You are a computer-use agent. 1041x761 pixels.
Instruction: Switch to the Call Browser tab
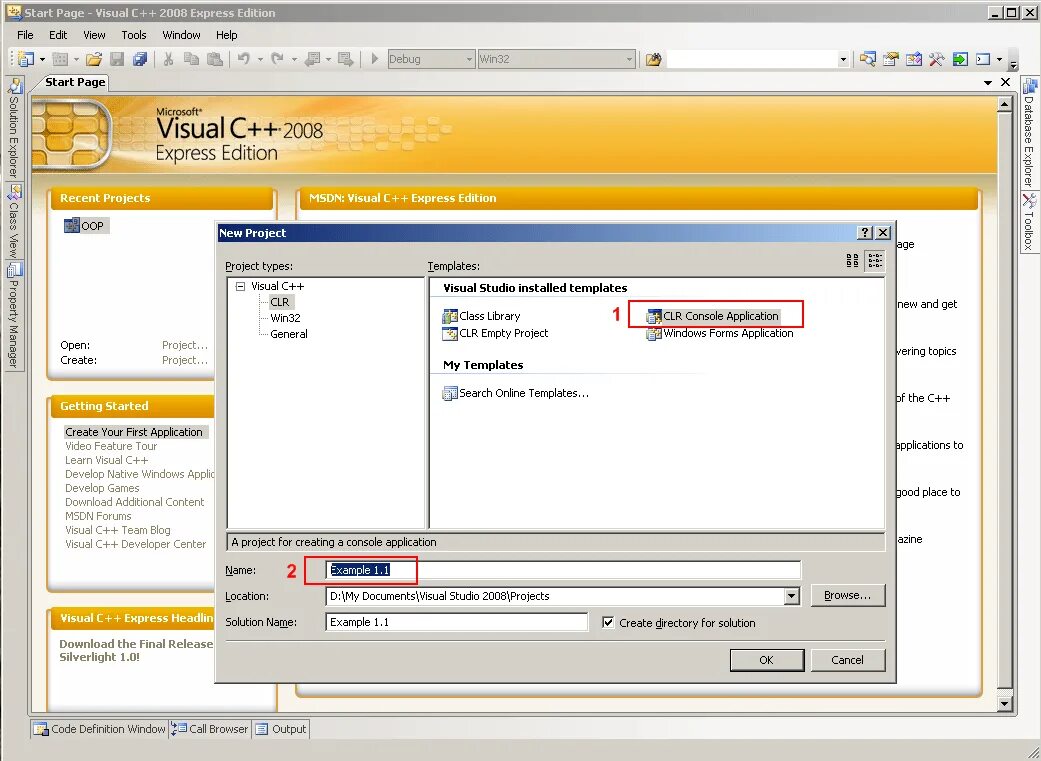pyautogui.click(x=210, y=729)
